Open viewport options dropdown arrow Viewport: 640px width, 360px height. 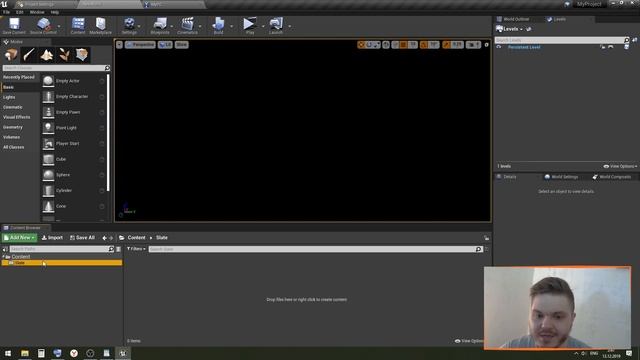pyautogui.click(x=119, y=44)
